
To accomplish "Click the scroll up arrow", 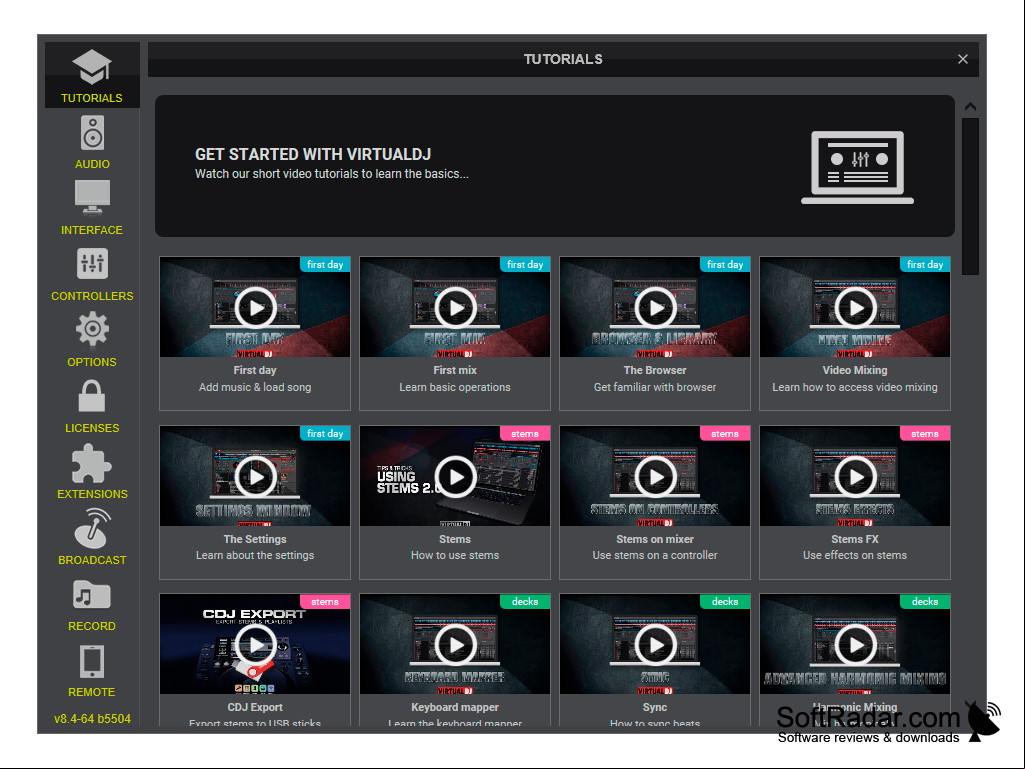I will 970,107.
